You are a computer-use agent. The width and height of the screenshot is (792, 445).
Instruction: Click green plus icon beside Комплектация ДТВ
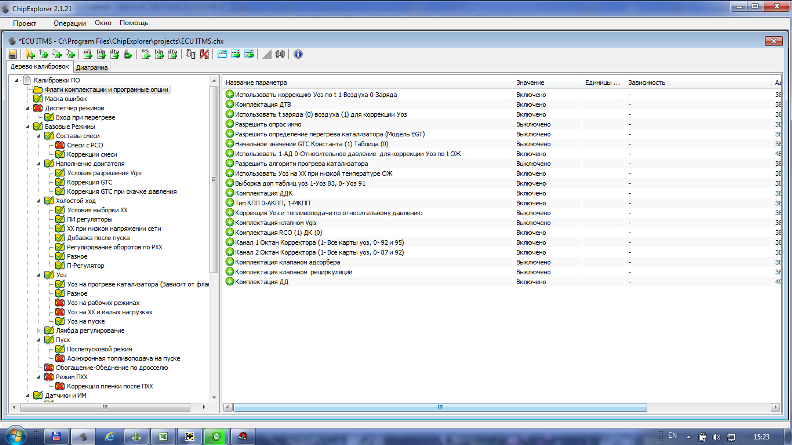pyautogui.click(x=229, y=103)
